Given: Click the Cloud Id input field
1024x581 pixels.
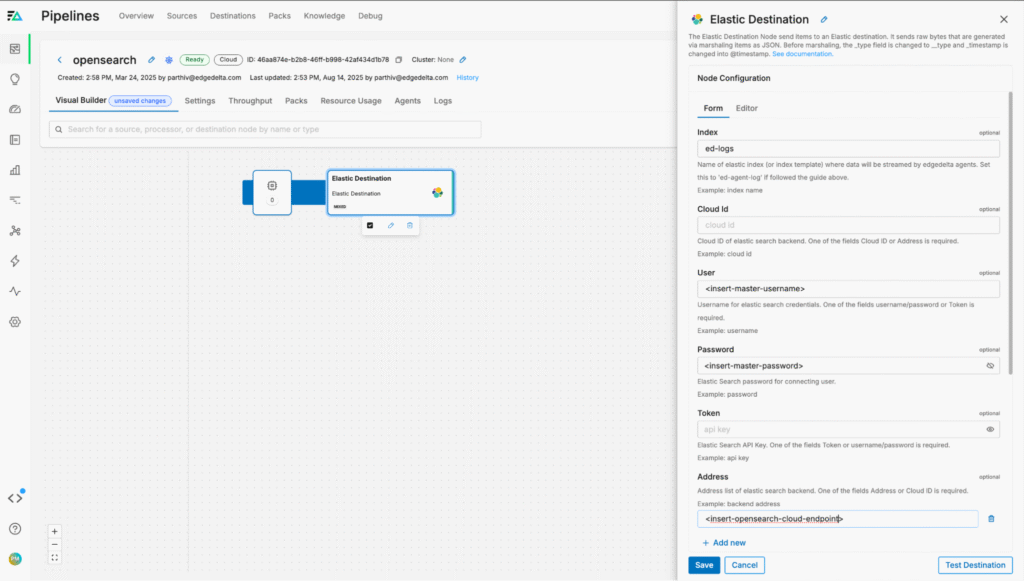Looking at the screenshot, I should (x=848, y=225).
